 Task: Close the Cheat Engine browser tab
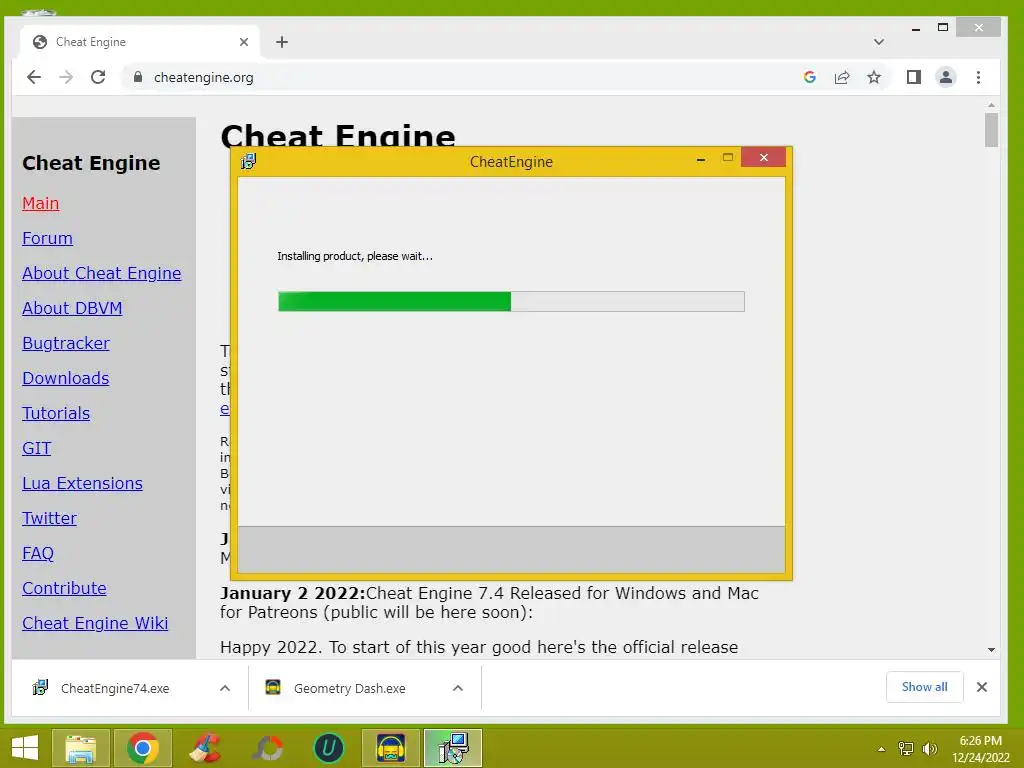pos(244,42)
